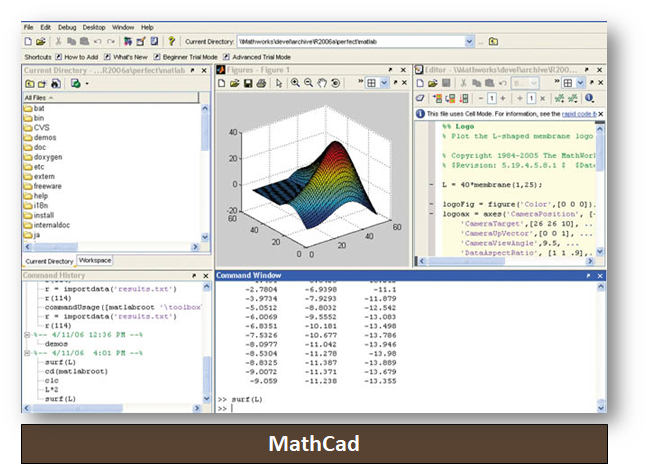The image size is (649, 472).
Task: Click cd(matlabroot) in Command History
Action: tap(76, 372)
